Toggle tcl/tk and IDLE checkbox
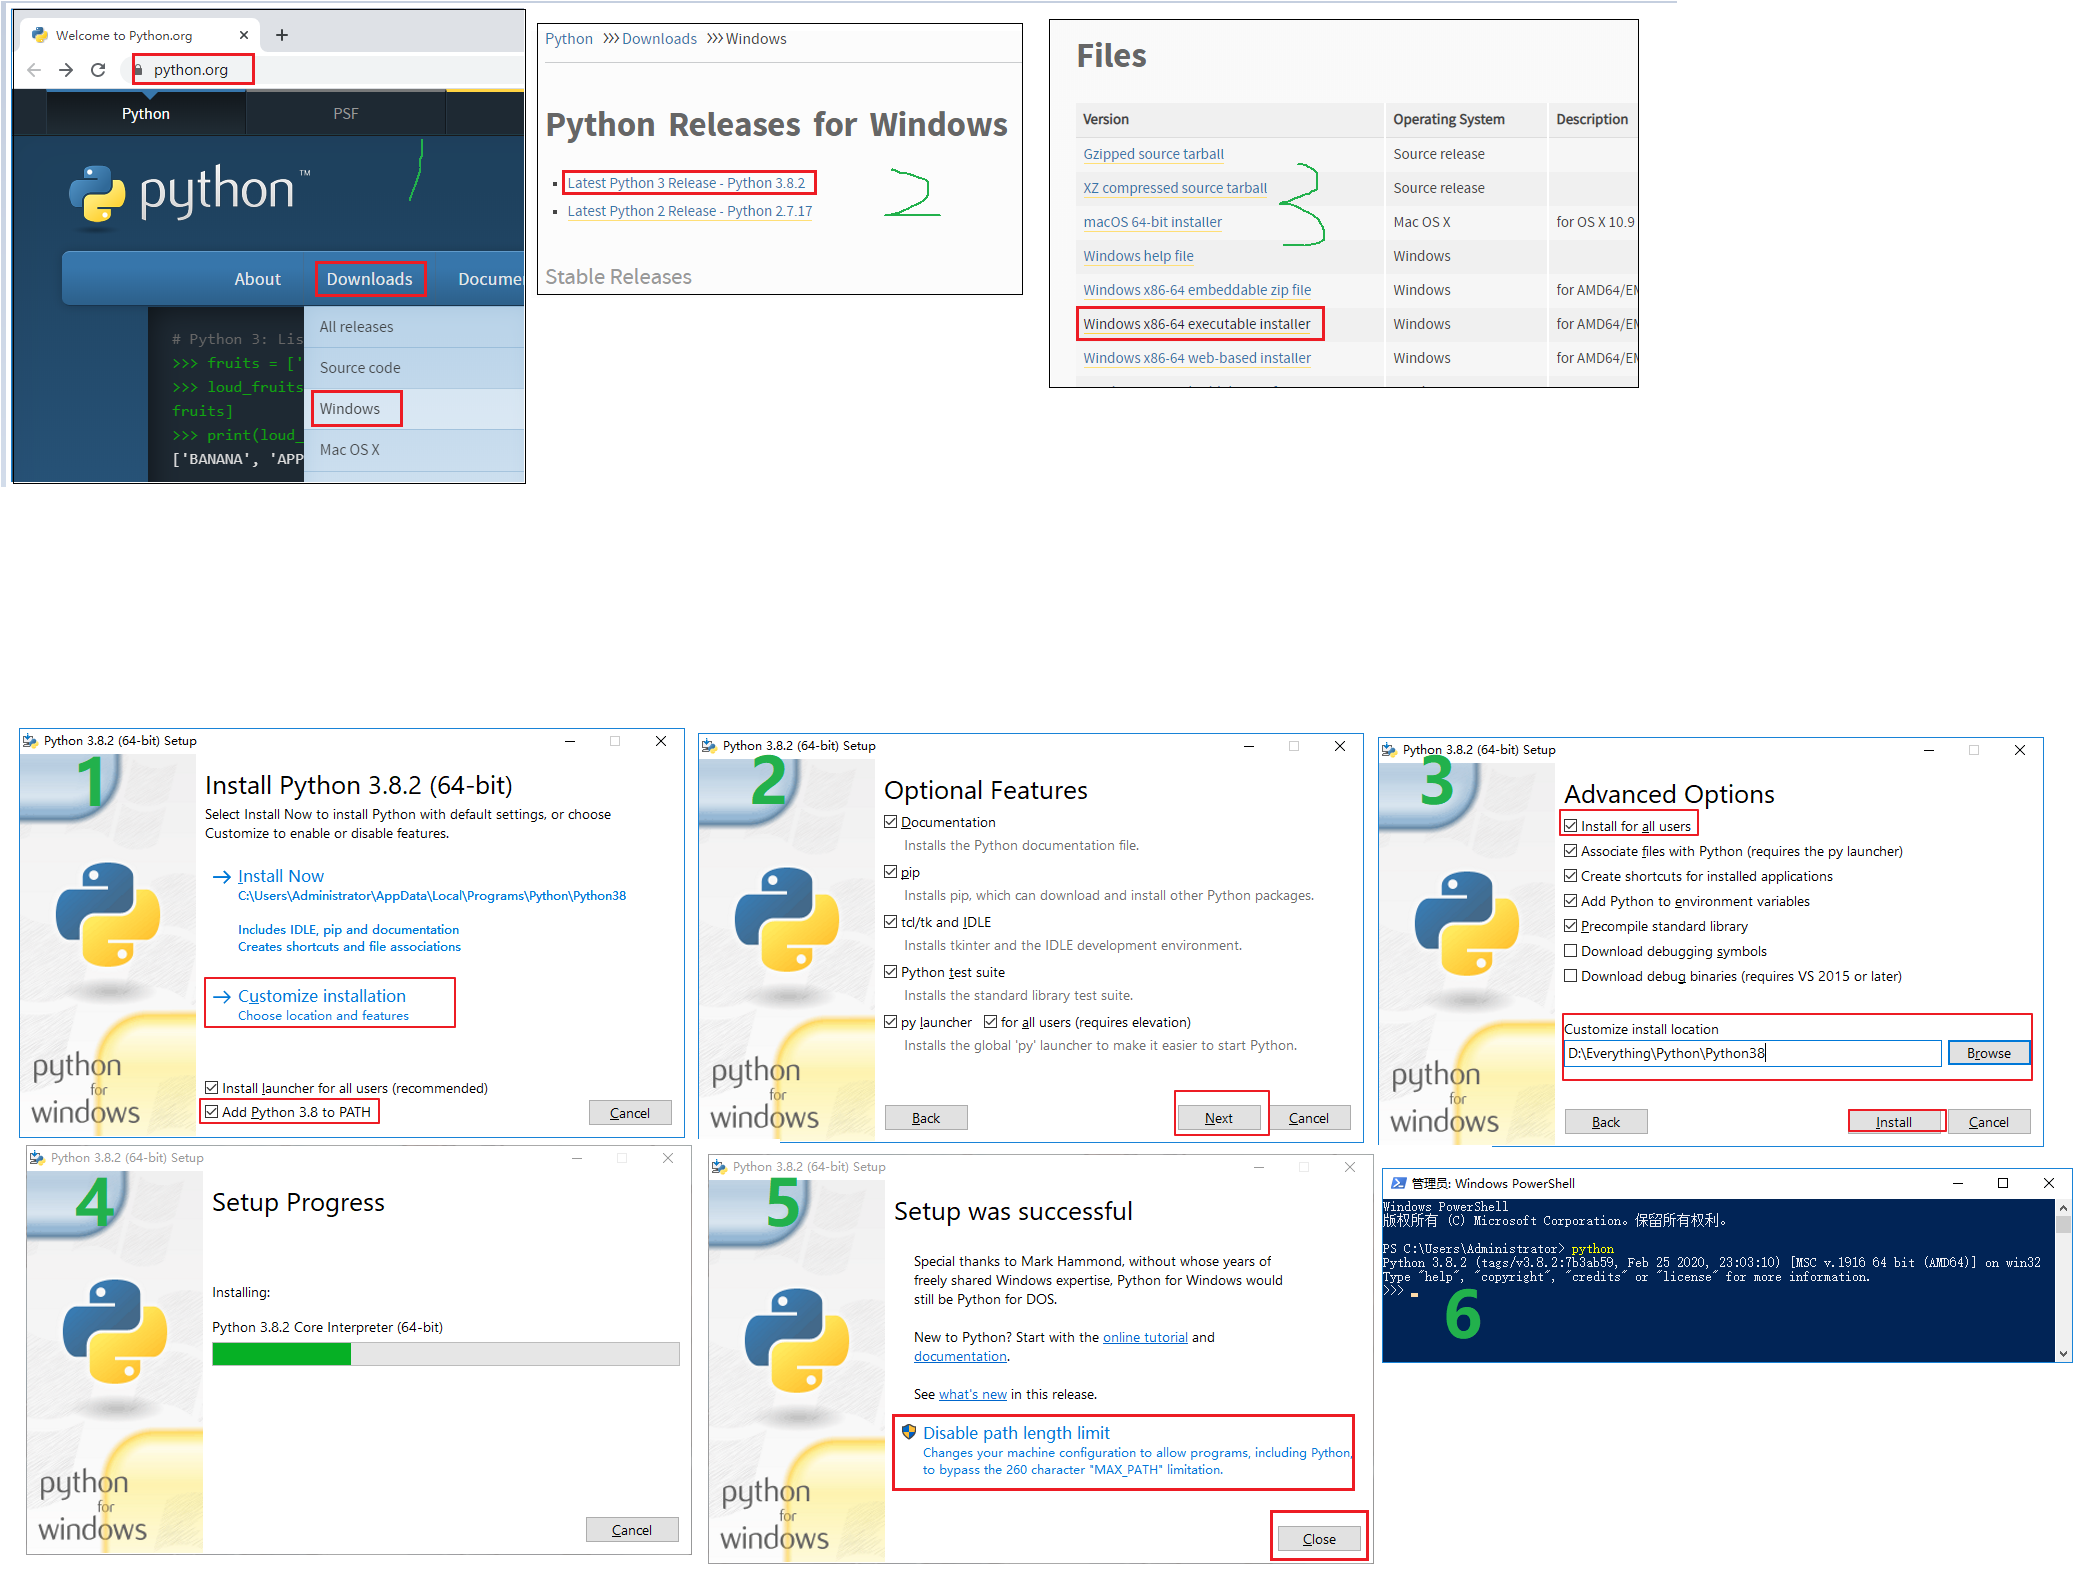The image size is (2080, 1582). (x=890, y=922)
